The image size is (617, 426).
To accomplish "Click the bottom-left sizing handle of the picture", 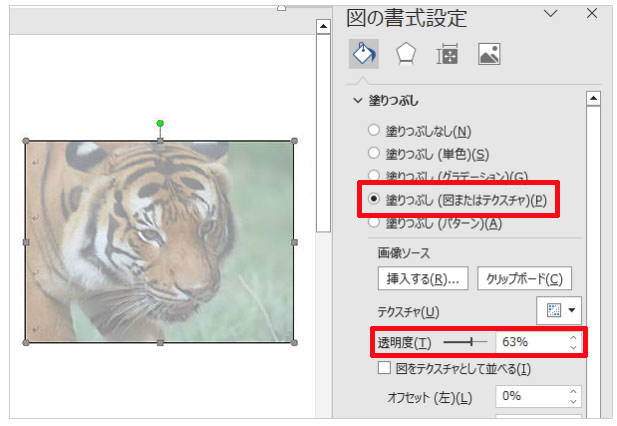I will pyautogui.click(x=26, y=343).
